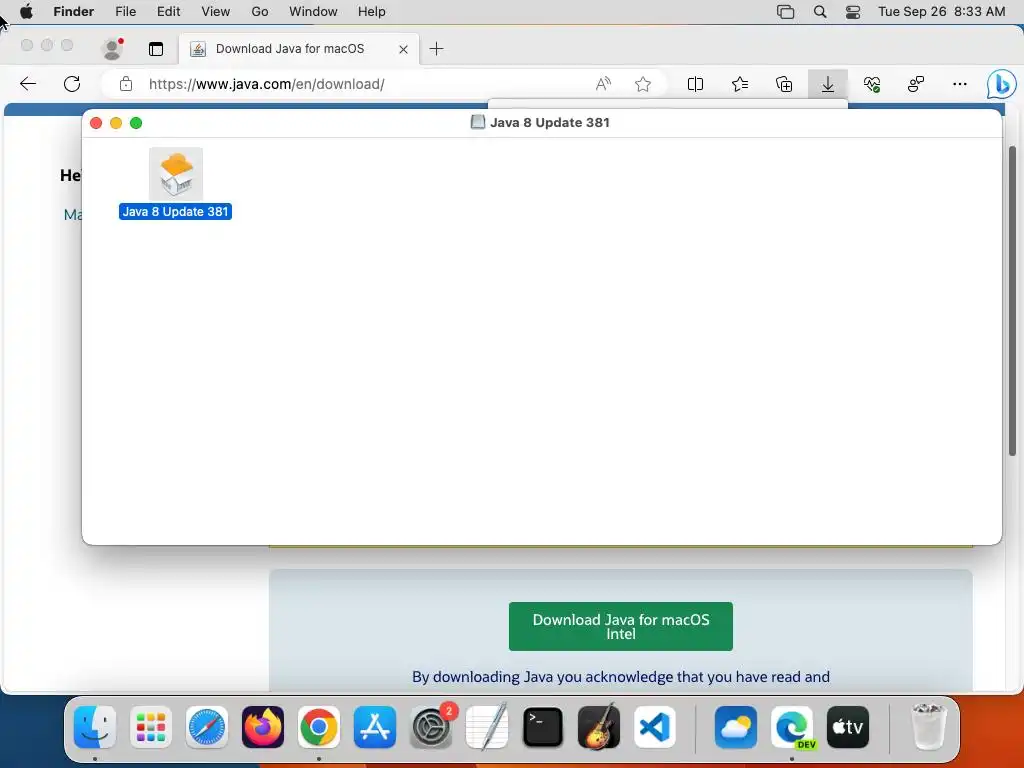Viewport: 1024px width, 768px height.
Task: Launch GarageBand from the Dock
Action: (599, 727)
